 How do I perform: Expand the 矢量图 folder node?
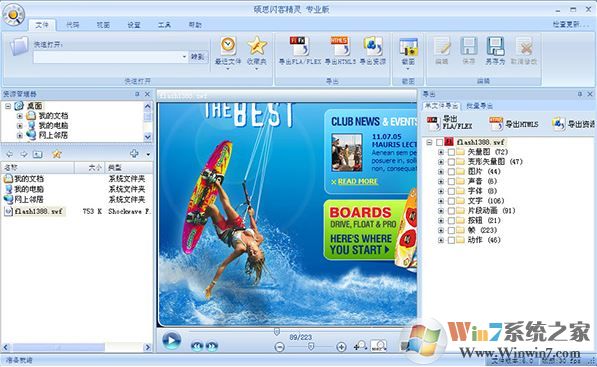[x=441, y=152]
